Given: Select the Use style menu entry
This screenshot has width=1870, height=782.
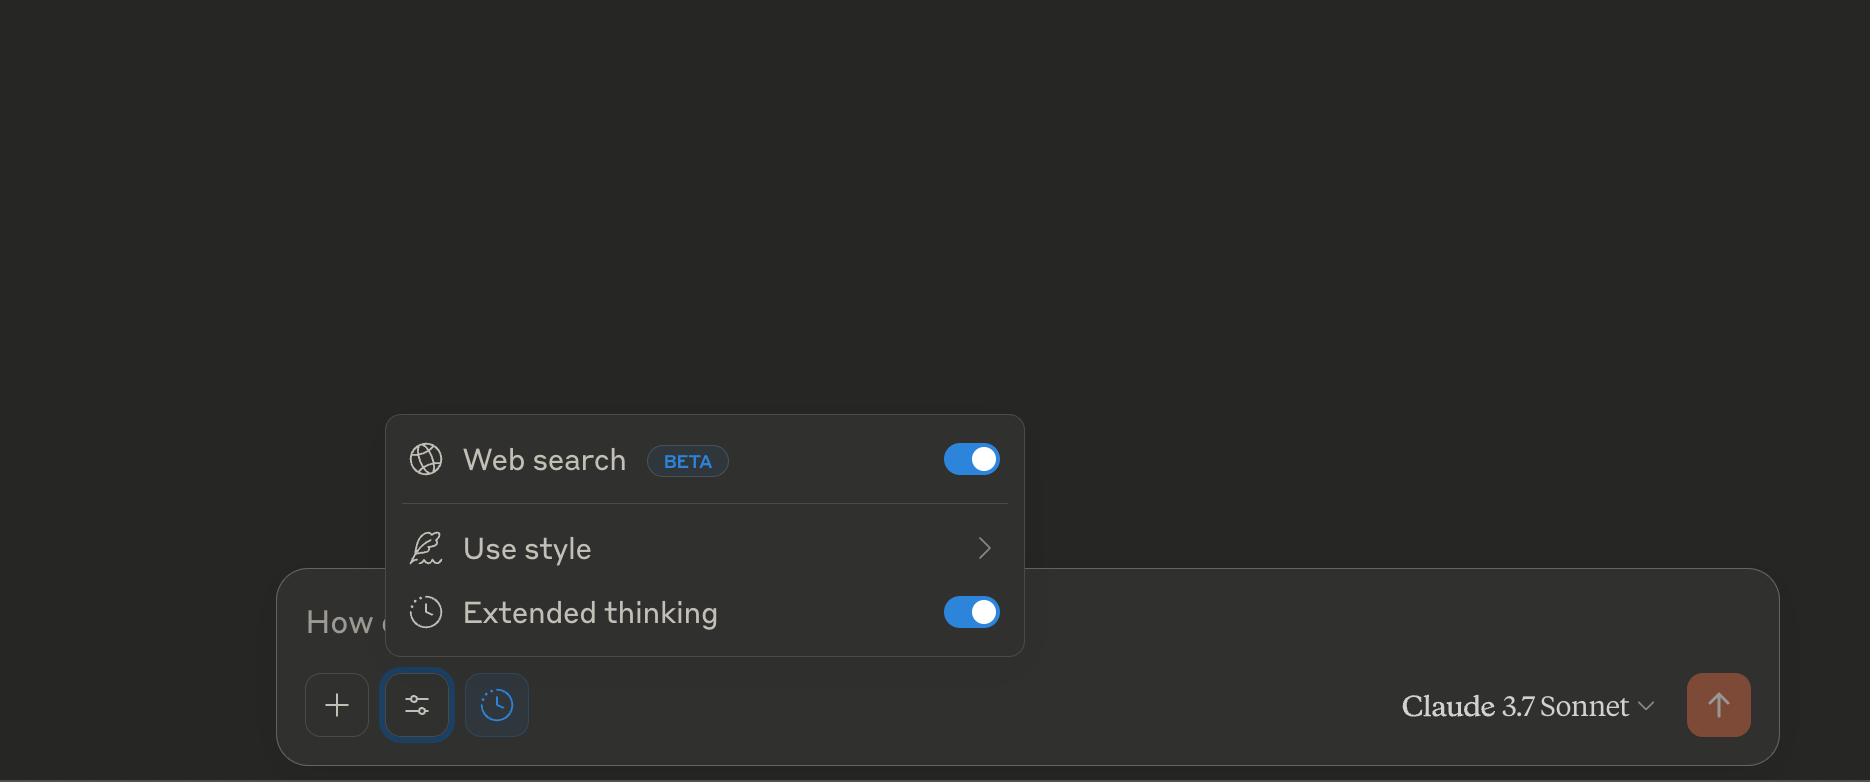Looking at the screenshot, I should pos(704,548).
